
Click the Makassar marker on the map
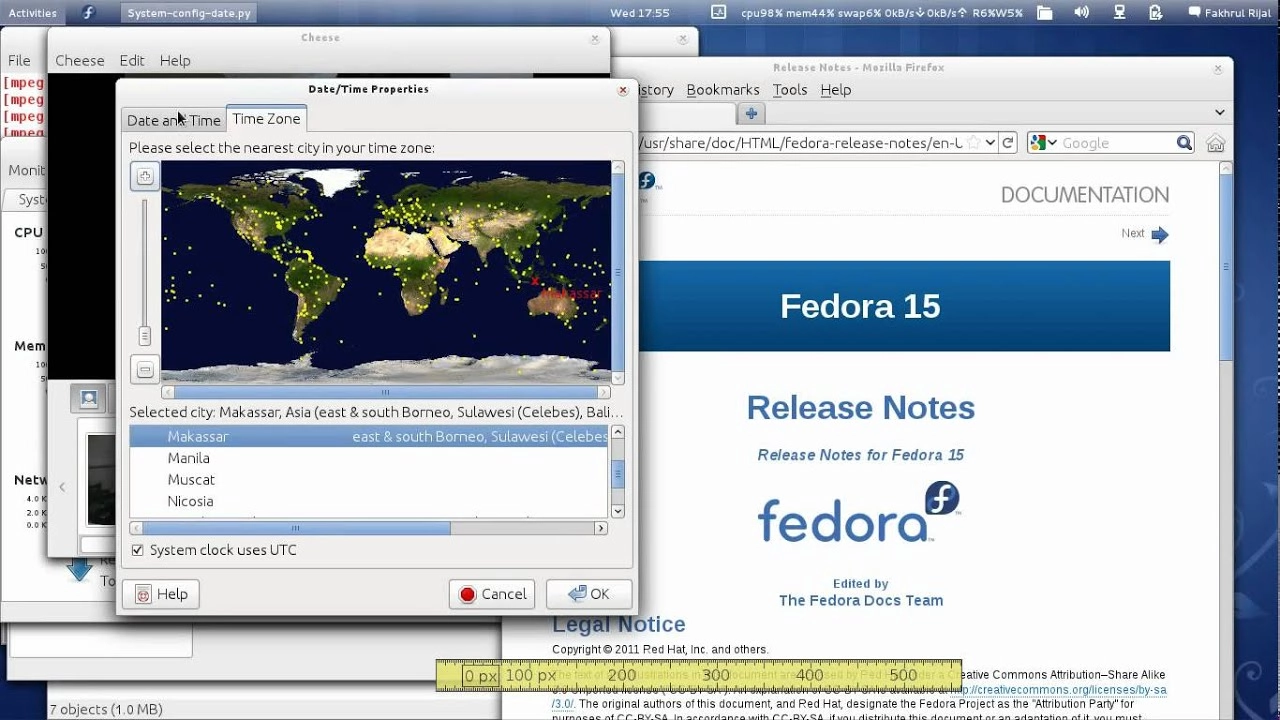tap(535, 282)
